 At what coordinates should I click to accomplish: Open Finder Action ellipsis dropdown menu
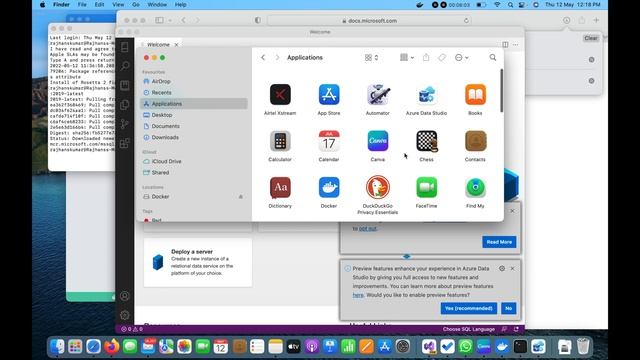pos(462,58)
